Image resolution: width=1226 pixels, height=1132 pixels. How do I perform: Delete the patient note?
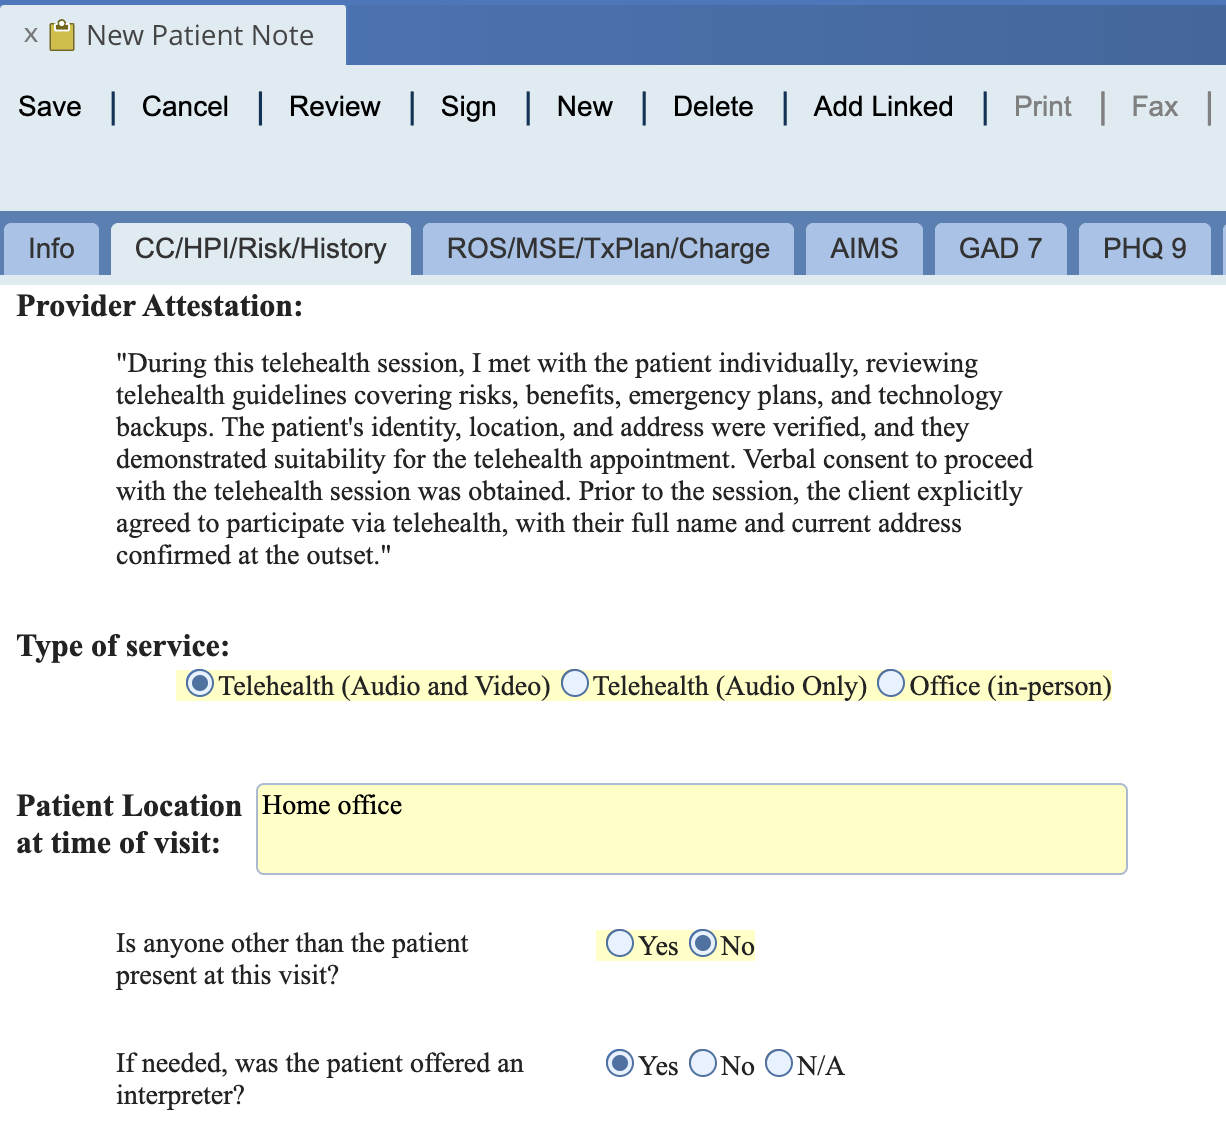pyautogui.click(x=713, y=106)
